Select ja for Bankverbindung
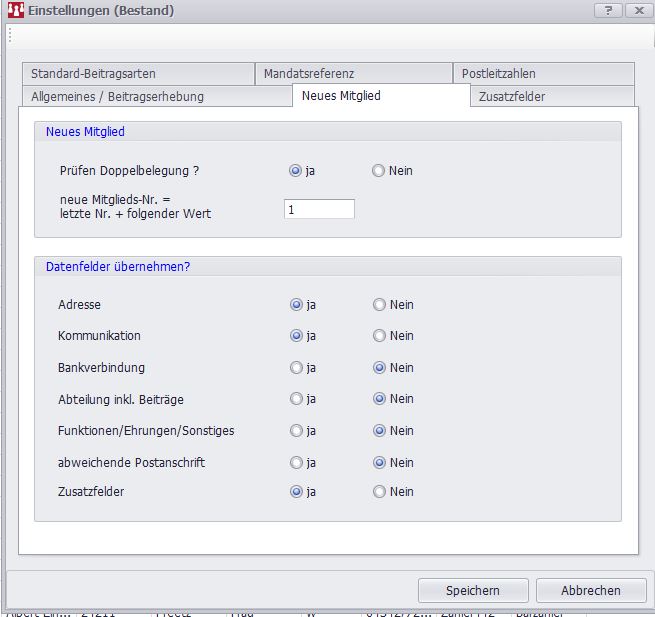Screen dimensions: 655x617 coord(296,368)
